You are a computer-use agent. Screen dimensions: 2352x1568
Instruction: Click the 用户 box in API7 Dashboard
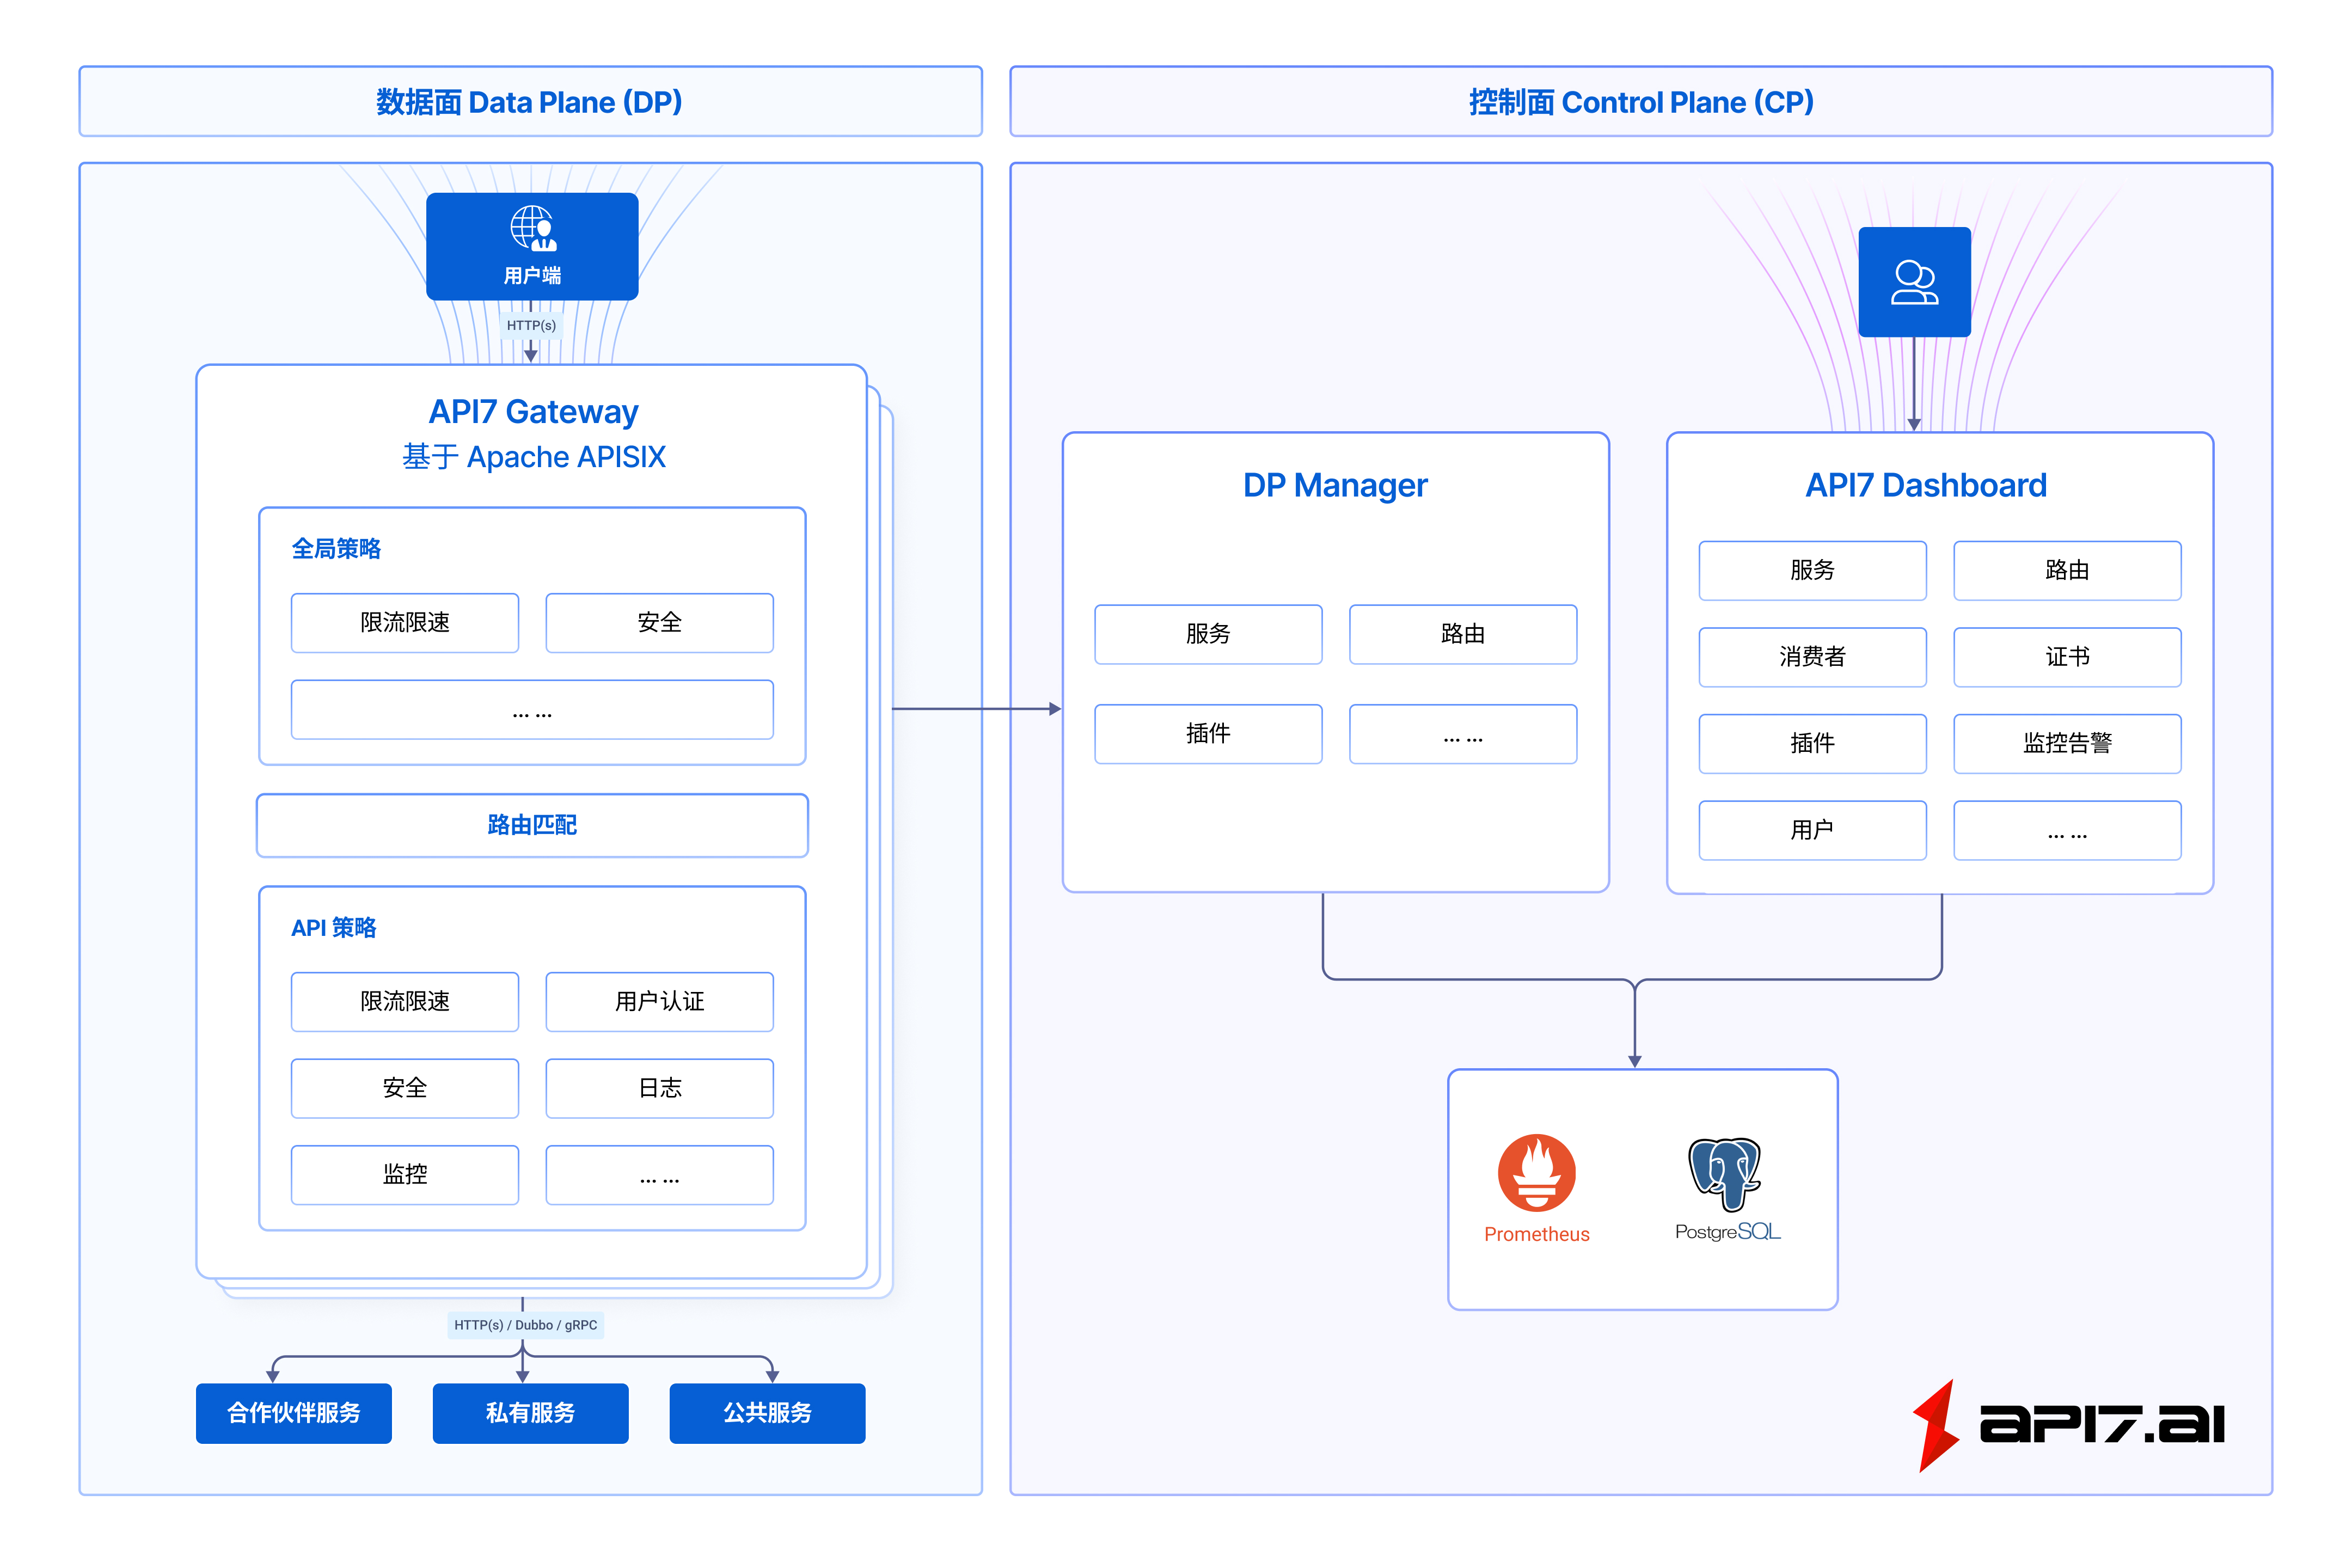1812,830
